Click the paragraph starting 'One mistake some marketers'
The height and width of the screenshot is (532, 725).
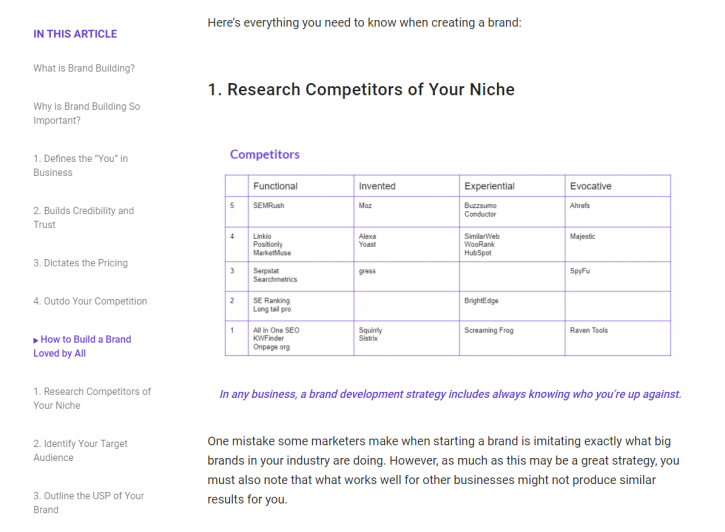coord(443,470)
